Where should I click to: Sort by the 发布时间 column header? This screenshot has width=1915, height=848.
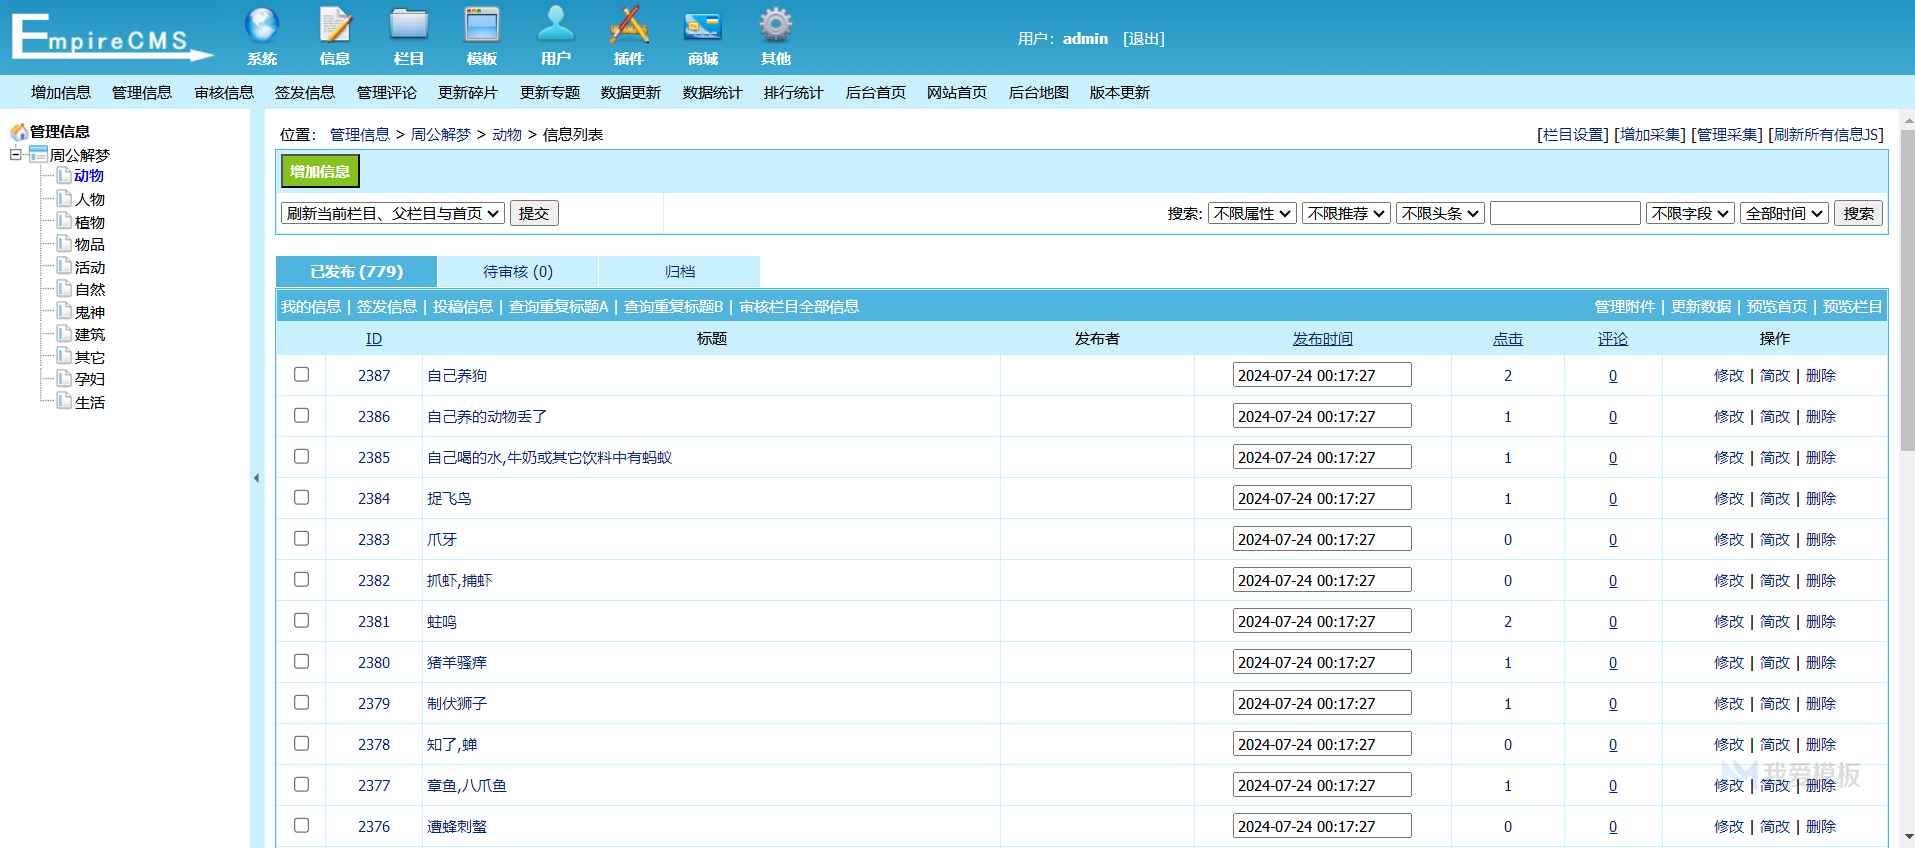click(1322, 338)
